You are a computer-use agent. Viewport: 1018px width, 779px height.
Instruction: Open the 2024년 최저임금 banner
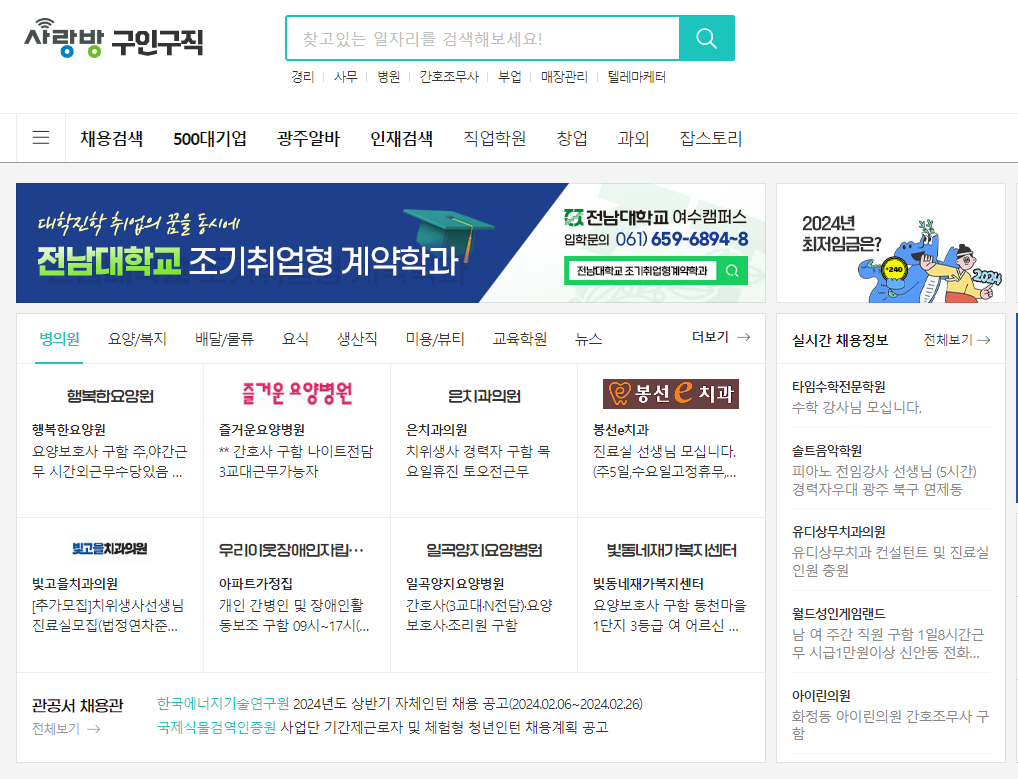tap(891, 243)
